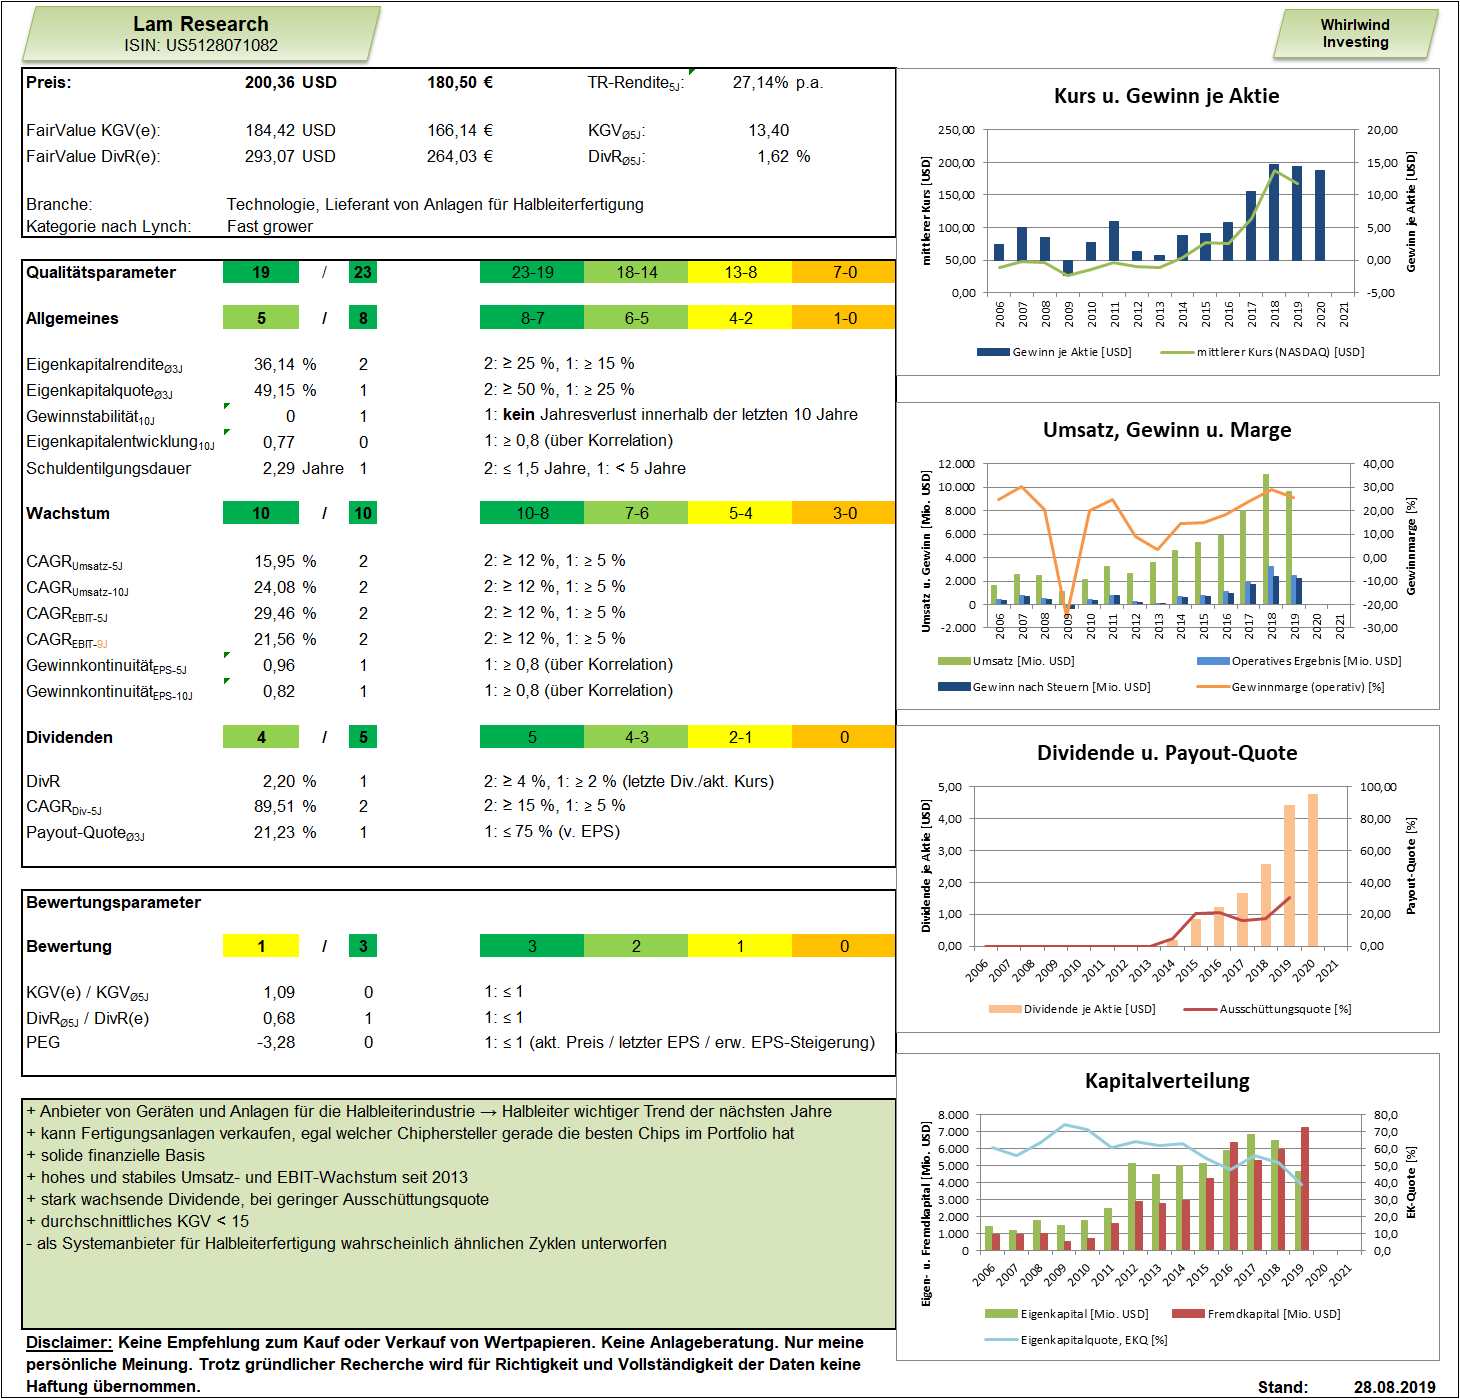Click the Eigenkapitalentwicklung comment marker triangle
1460x1399 pixels.
(227, 432)
